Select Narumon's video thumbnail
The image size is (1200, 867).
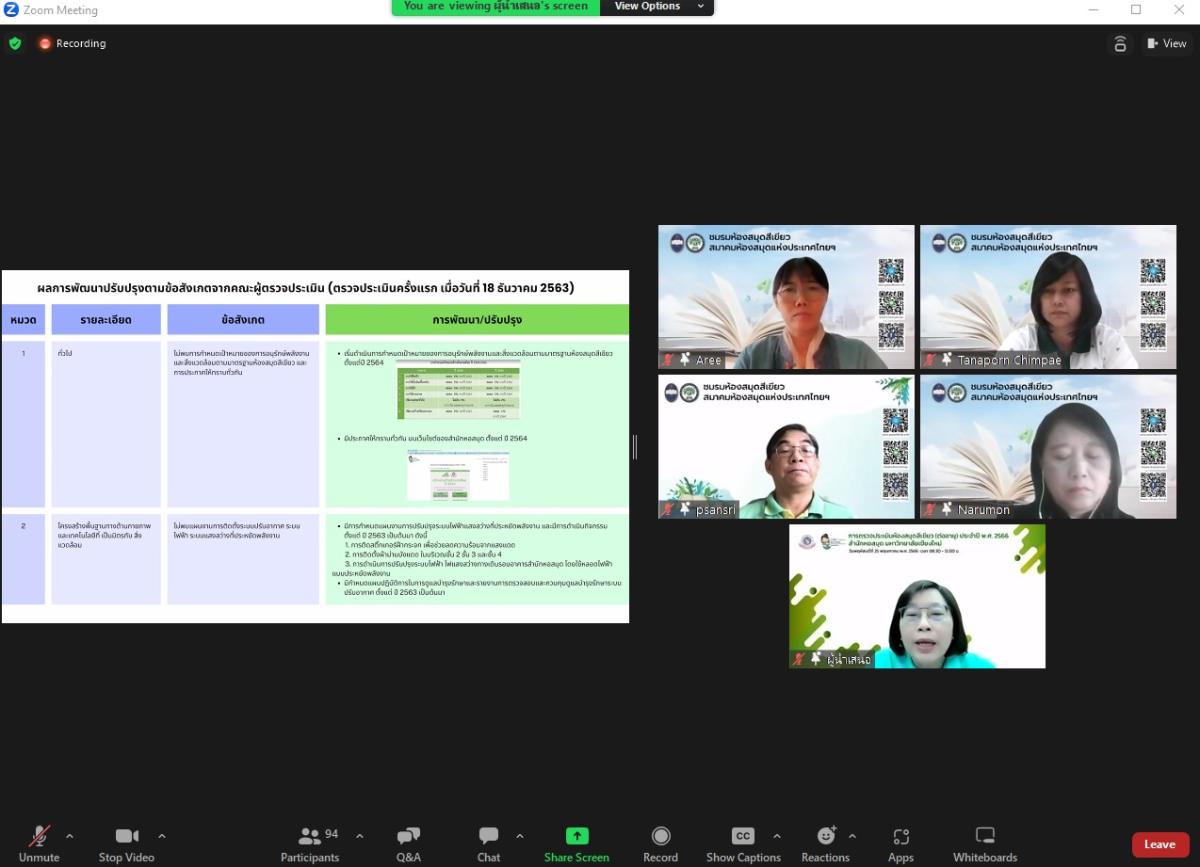pos(1048,447)
